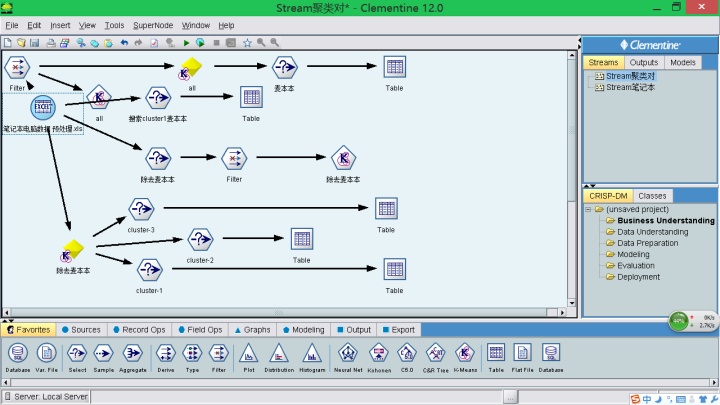Run the selection with the circled play icon

(x=200, y=43)
